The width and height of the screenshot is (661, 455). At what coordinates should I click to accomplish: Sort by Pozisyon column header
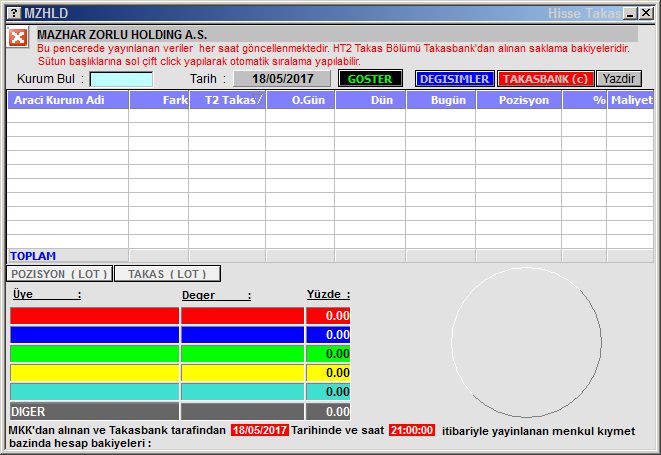point(519,100)
